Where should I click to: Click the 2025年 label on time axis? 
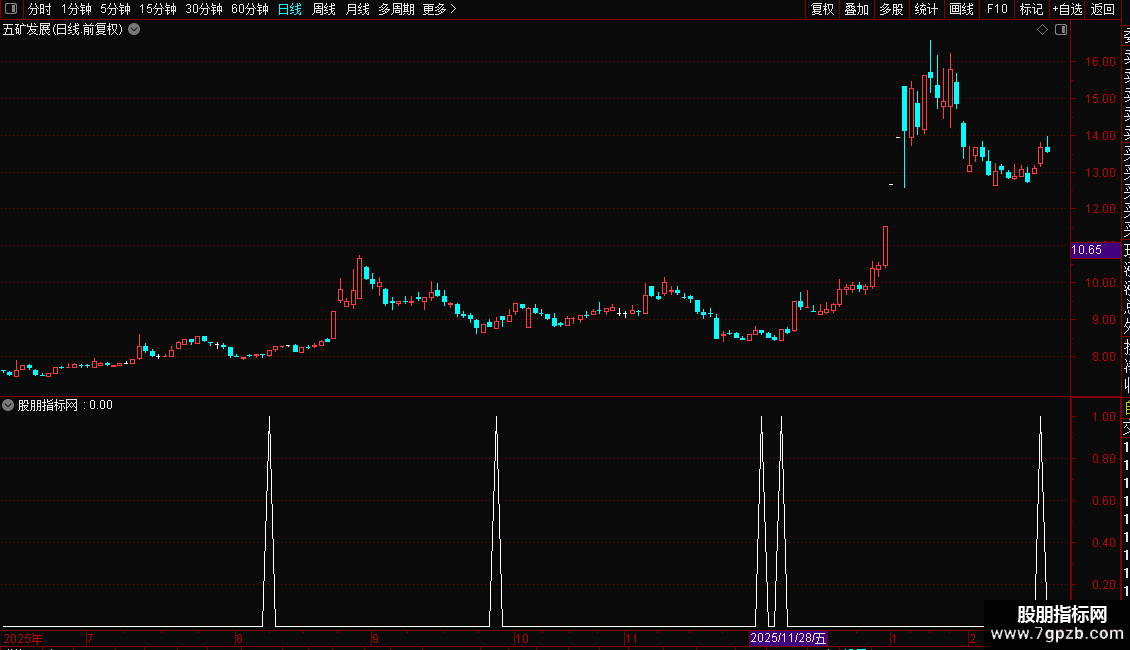click(x=22, y=639)
